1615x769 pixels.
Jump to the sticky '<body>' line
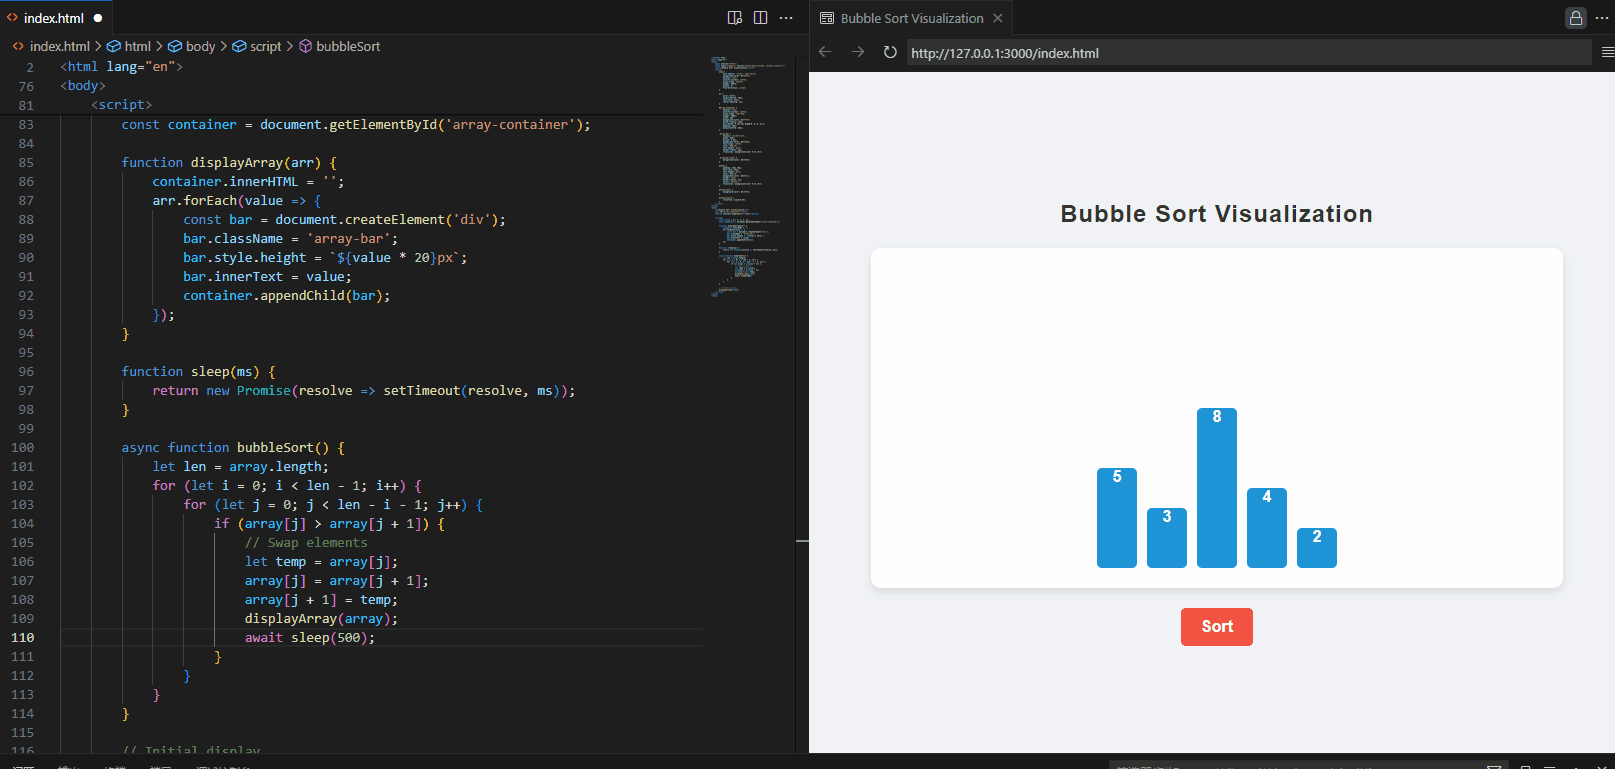point(83,86)
